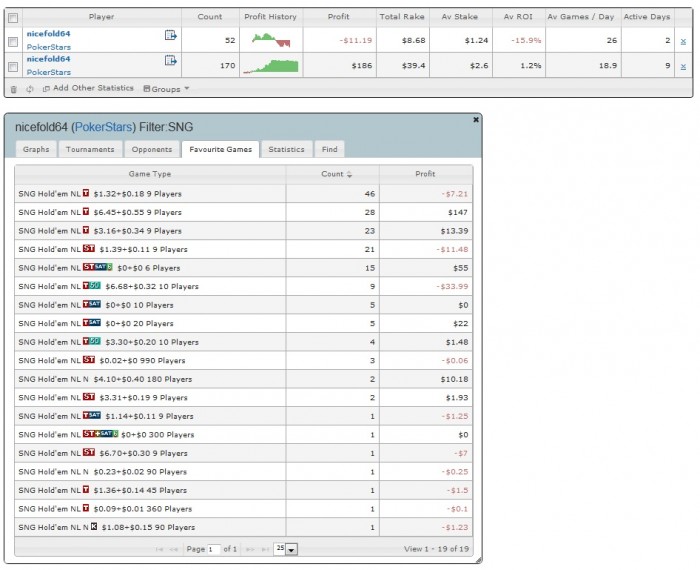Tick checkbox for nicefold64 row with count 170

click(13, 67)
